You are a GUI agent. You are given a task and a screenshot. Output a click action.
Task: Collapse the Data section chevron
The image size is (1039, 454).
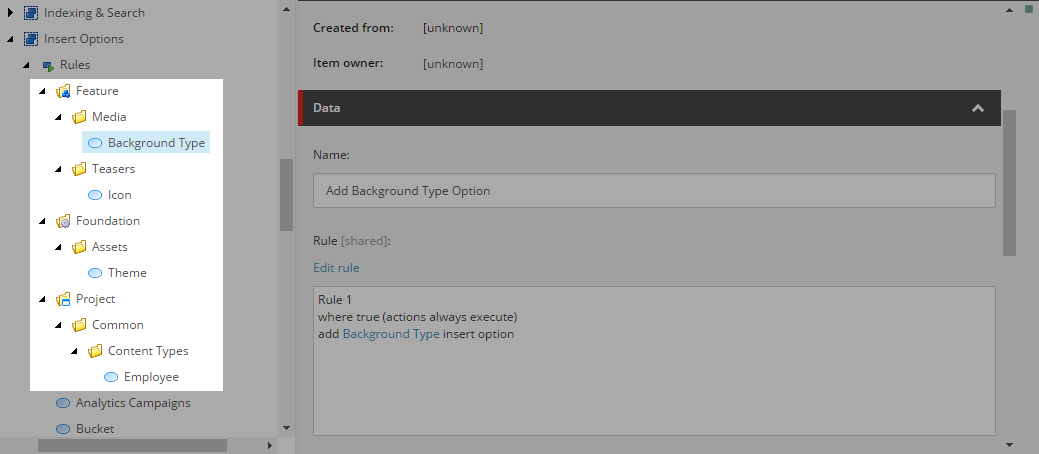tap(977, 108)
